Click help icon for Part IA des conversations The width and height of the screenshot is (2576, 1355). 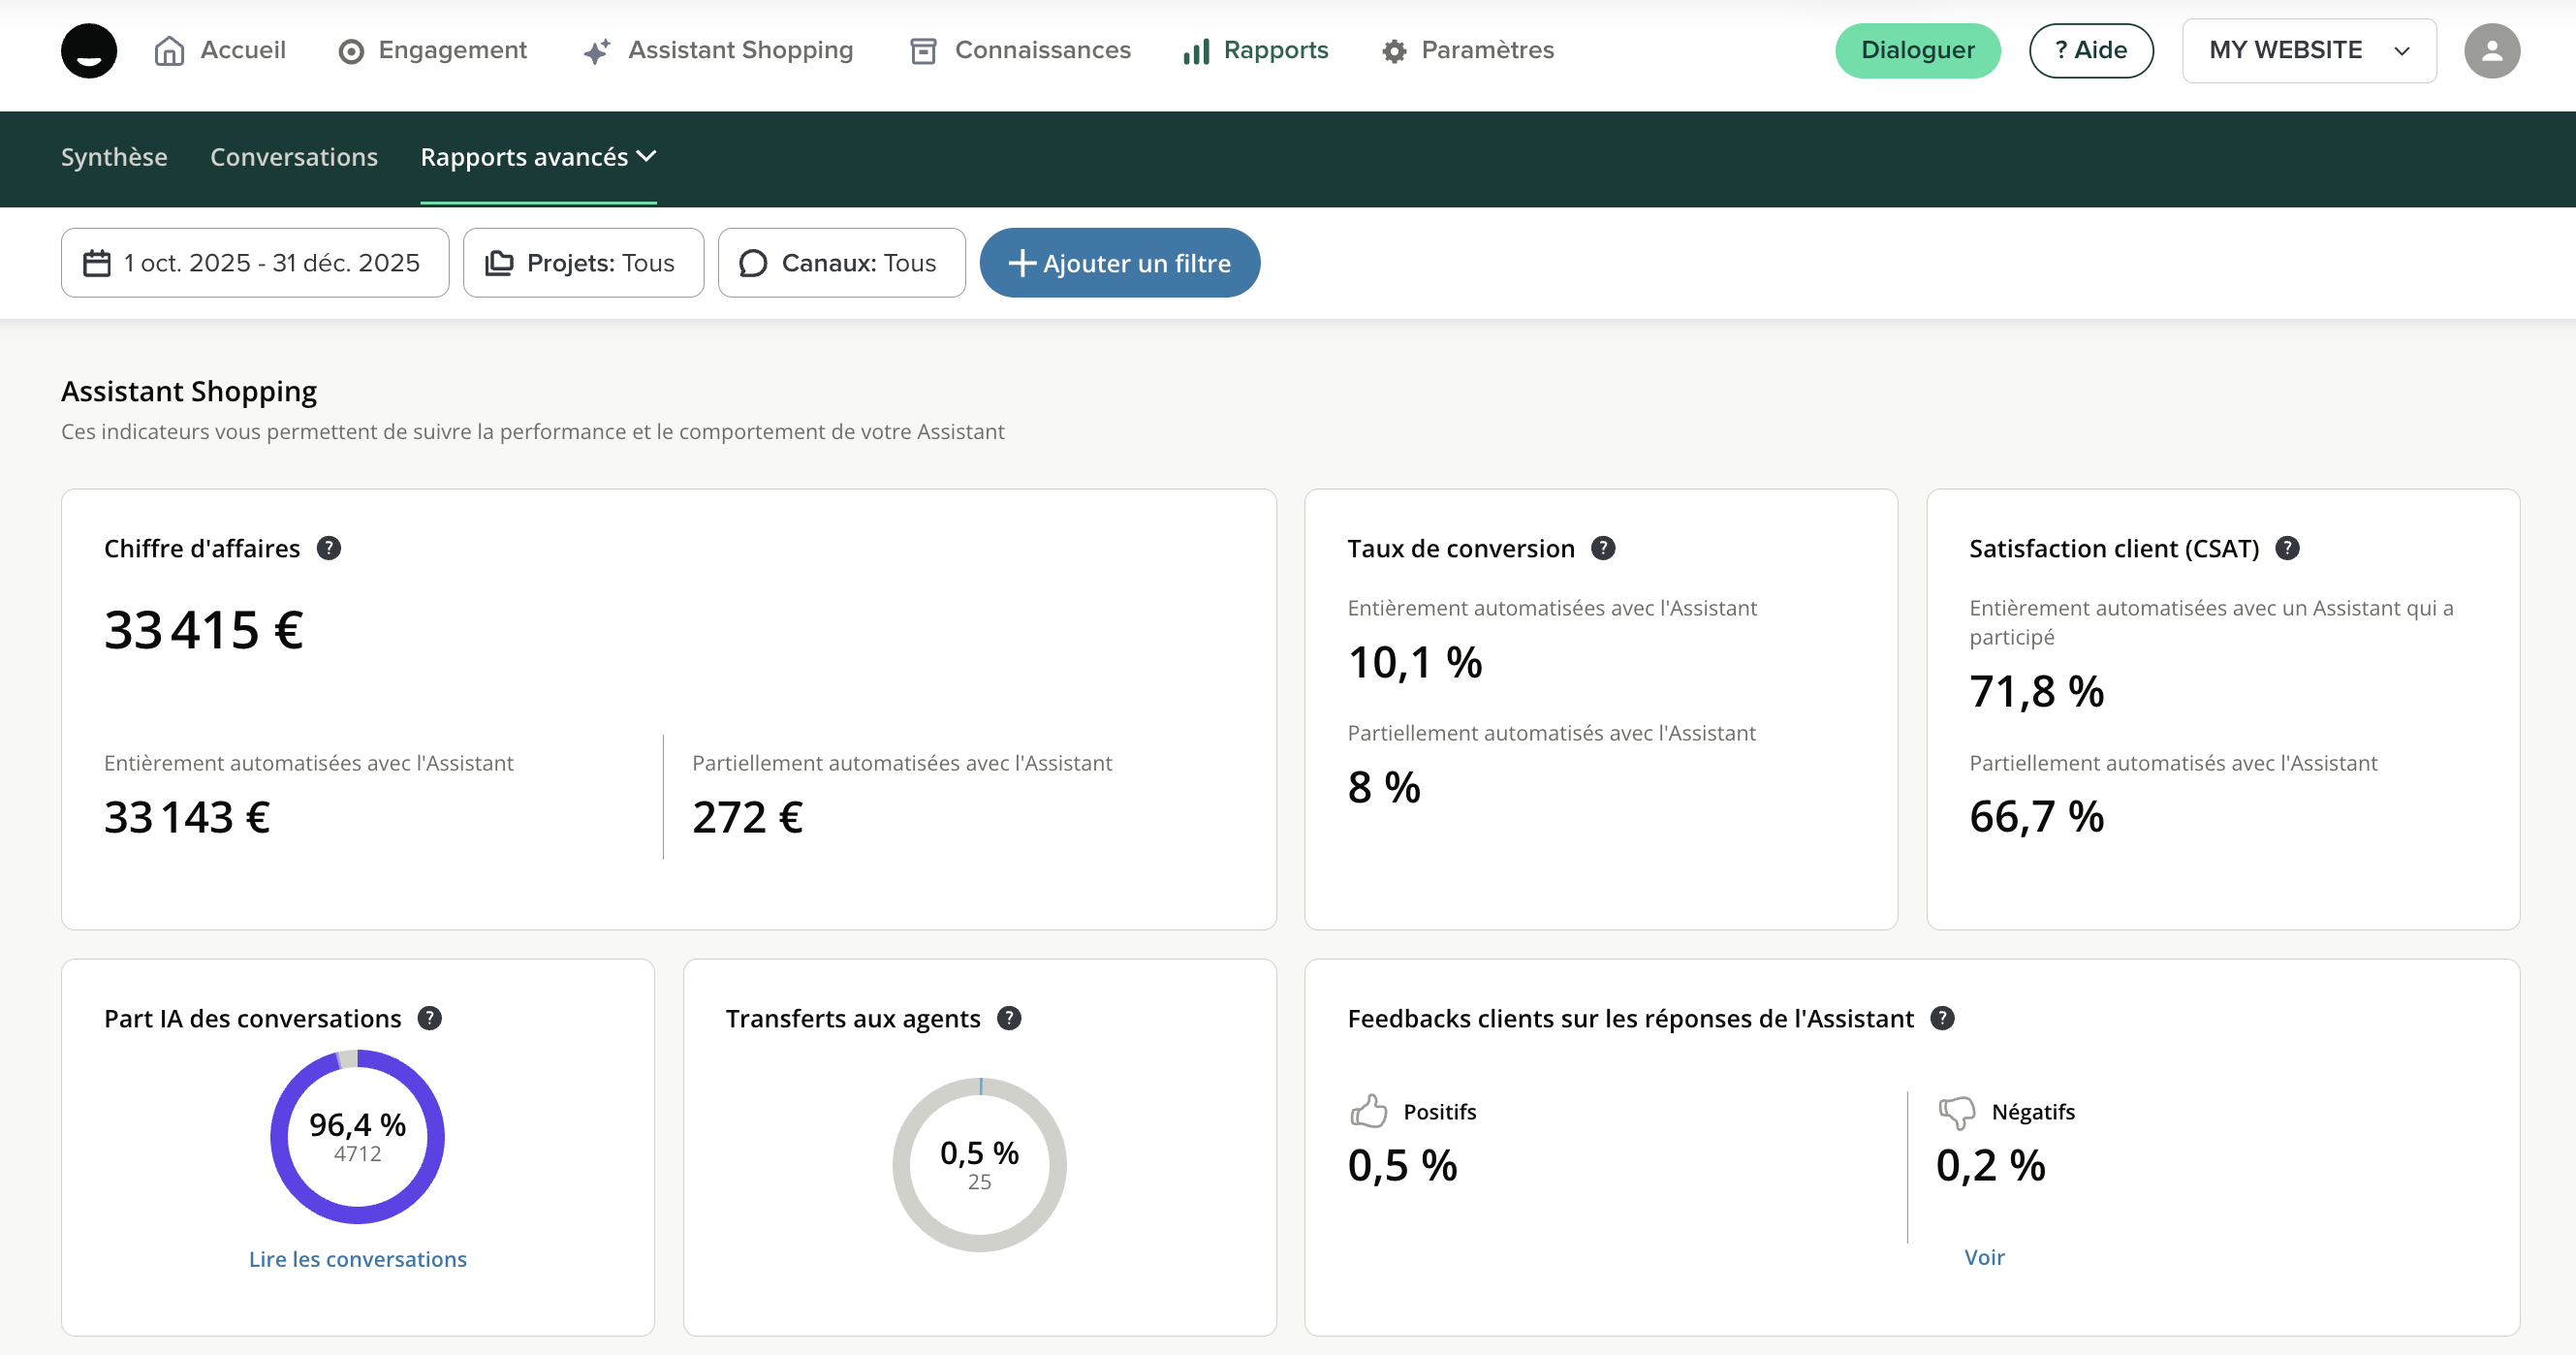[x=430, y=1018]
